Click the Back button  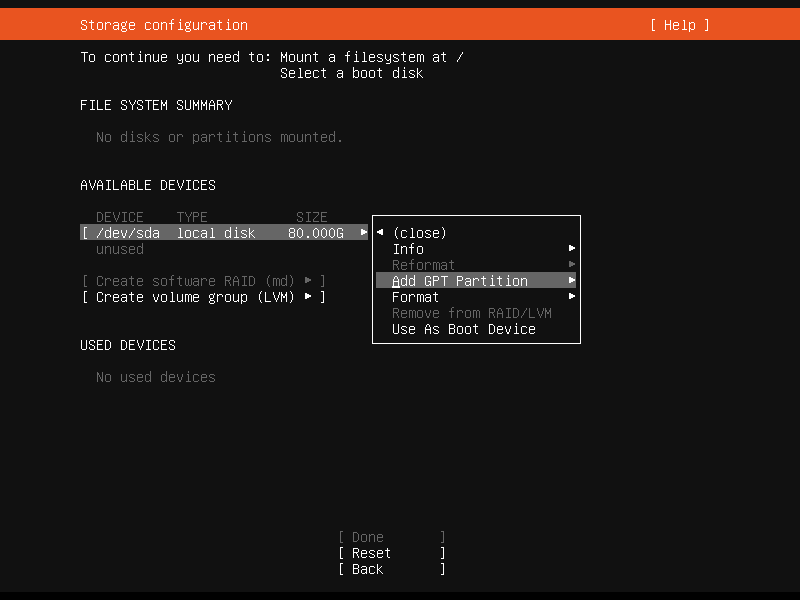tap(392, 569)
